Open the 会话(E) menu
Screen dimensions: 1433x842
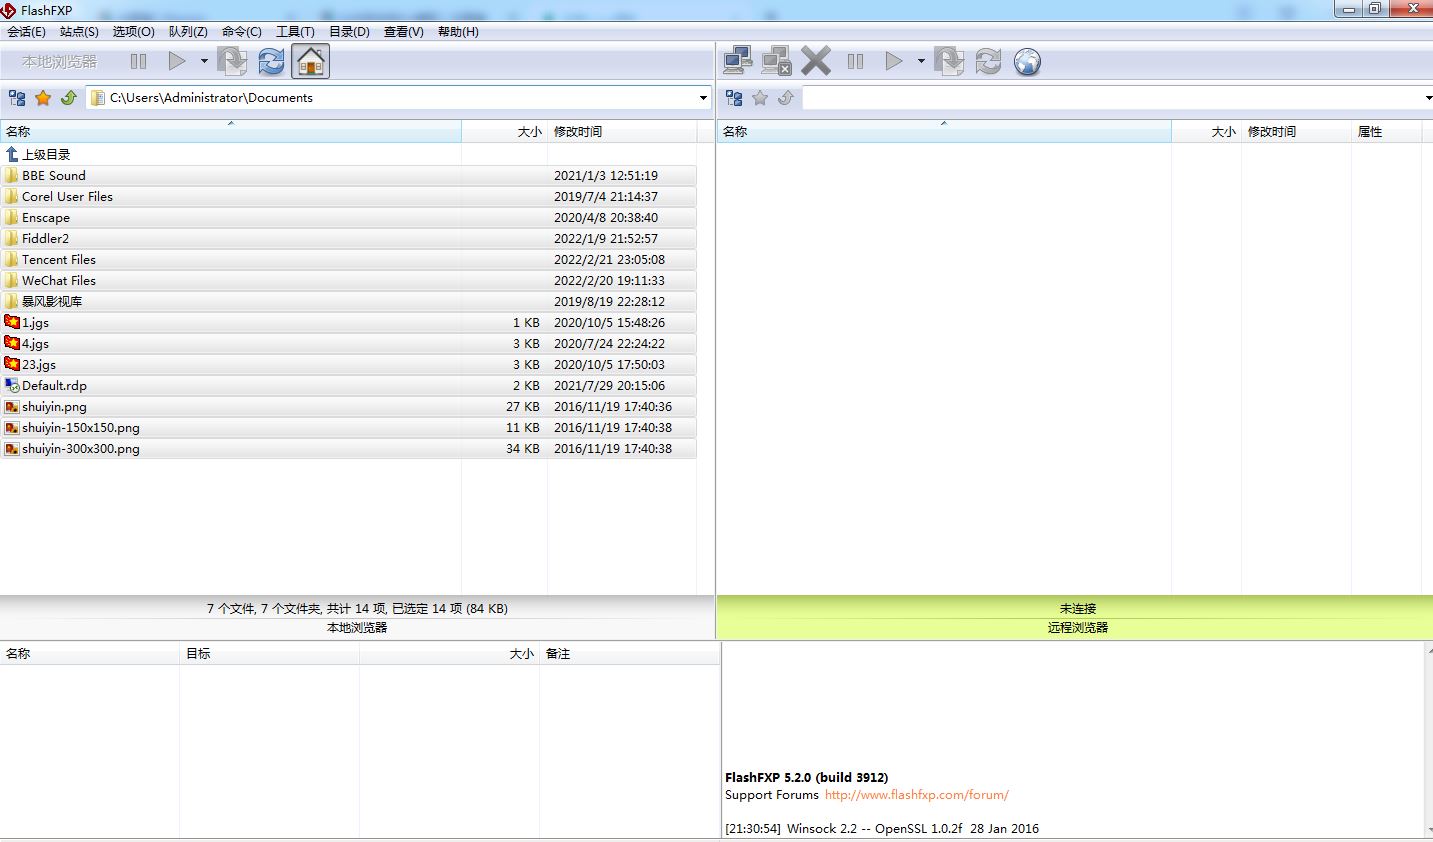27,32
